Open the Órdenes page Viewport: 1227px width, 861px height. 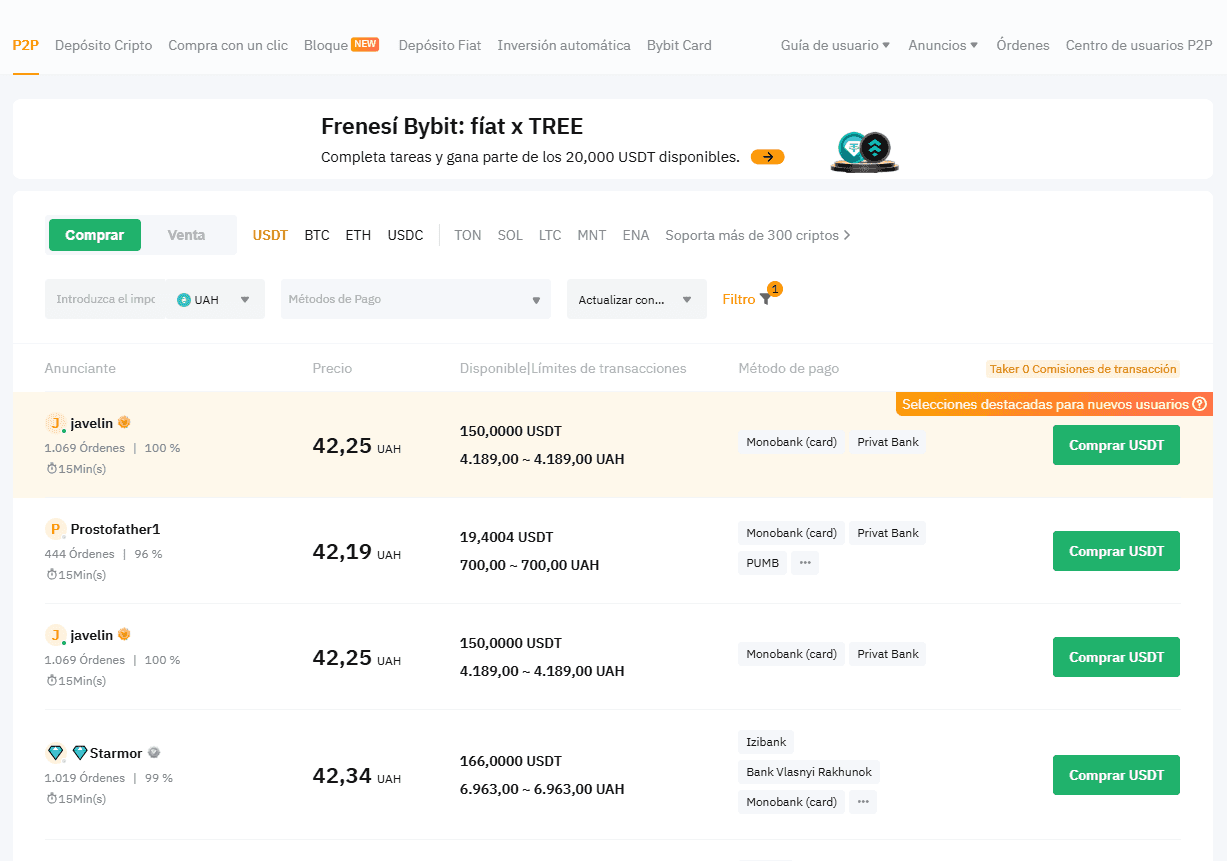tap(1023, 45)
